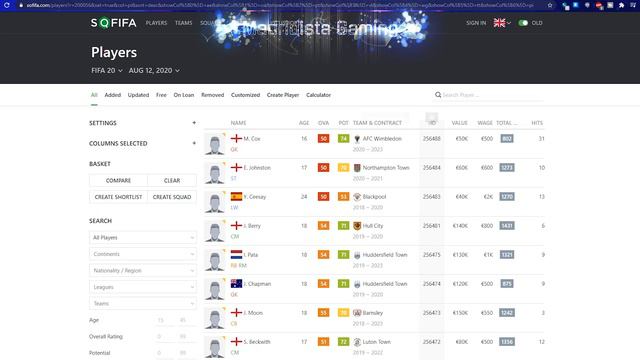Open the Continents dropdown

143,254
